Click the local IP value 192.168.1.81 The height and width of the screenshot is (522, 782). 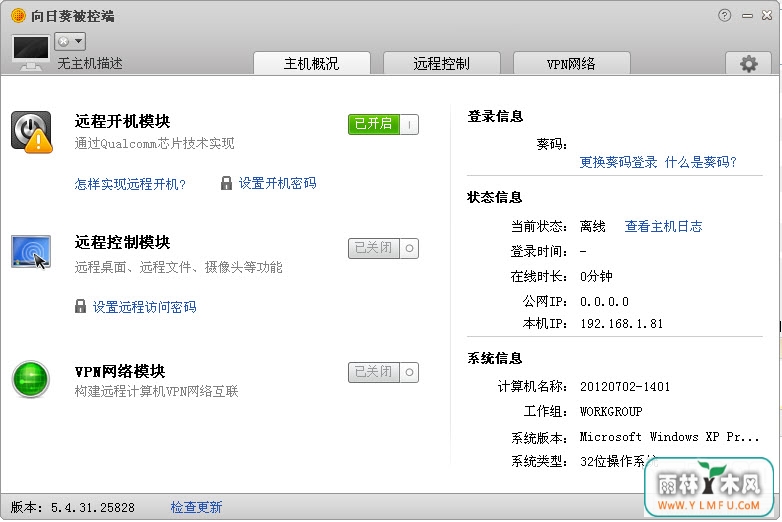[x=621, y=324]
